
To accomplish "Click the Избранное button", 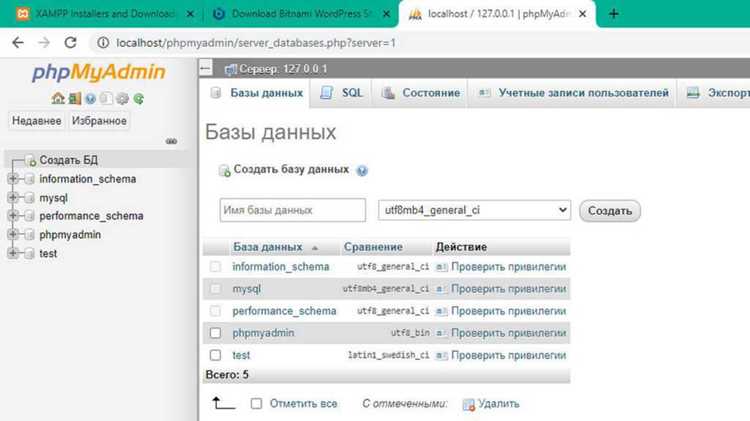I will [99, 121].
